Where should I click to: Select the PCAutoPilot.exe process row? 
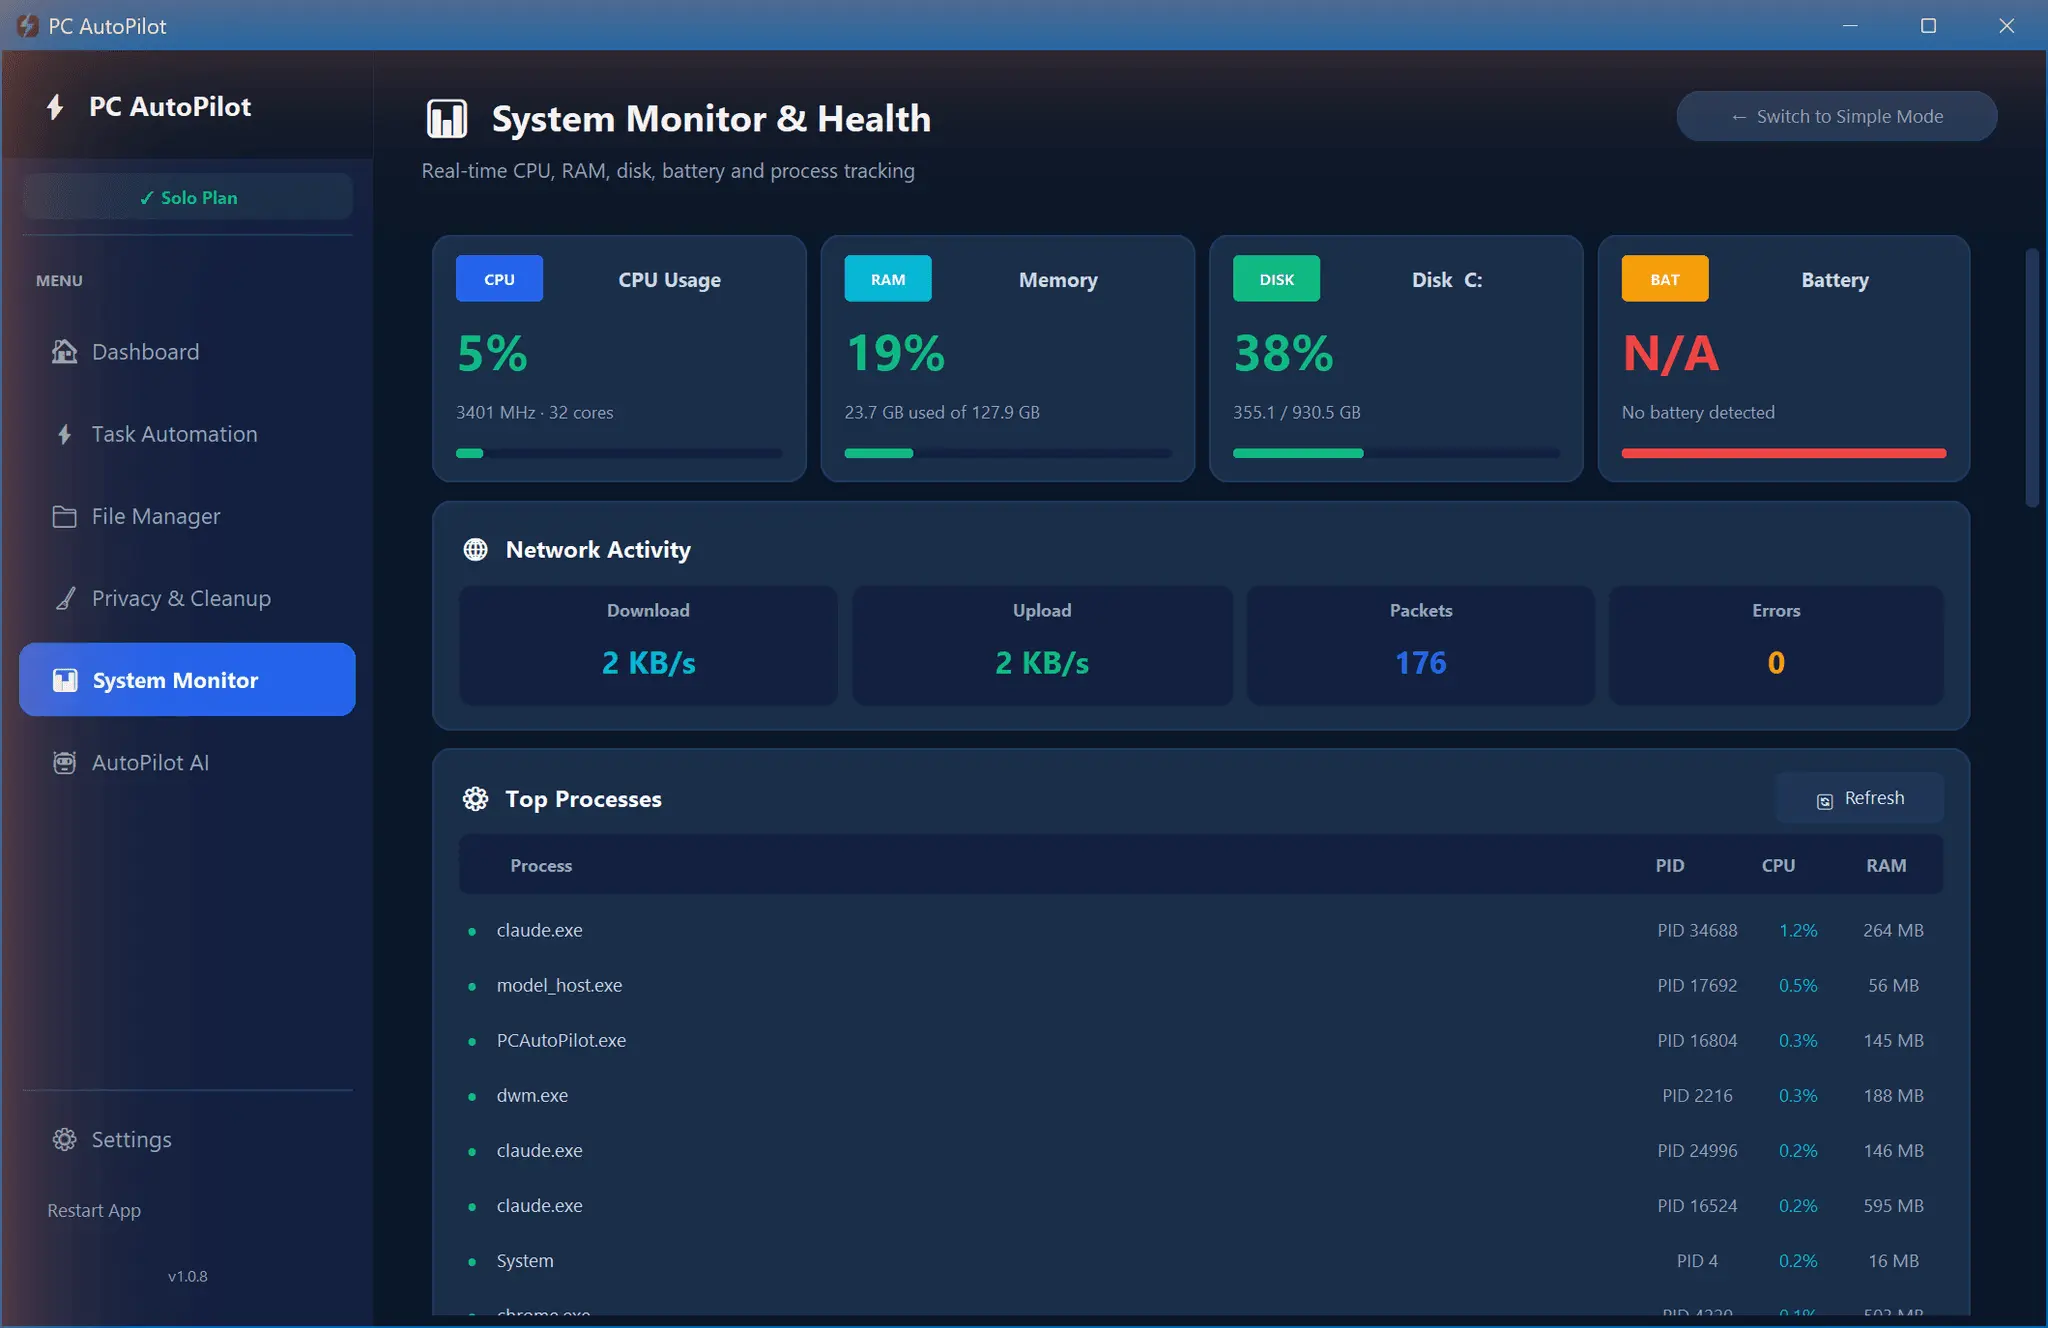pos(1201,1040)
